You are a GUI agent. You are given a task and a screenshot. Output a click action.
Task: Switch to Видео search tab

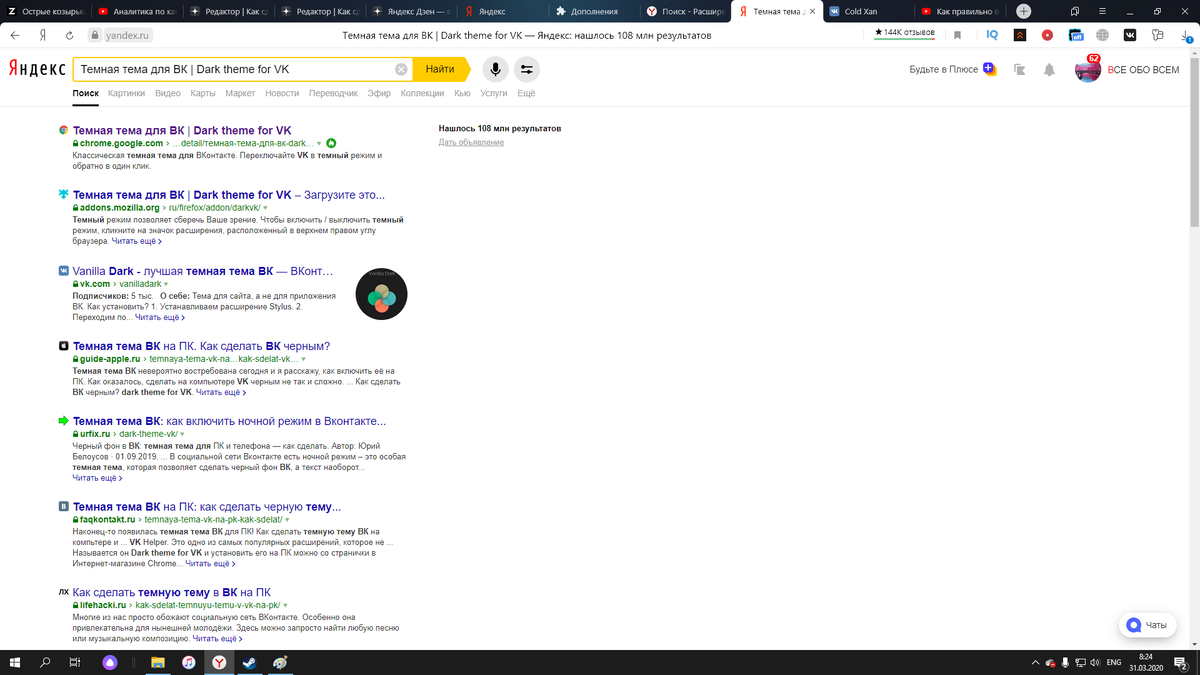(x=168, y=93)
